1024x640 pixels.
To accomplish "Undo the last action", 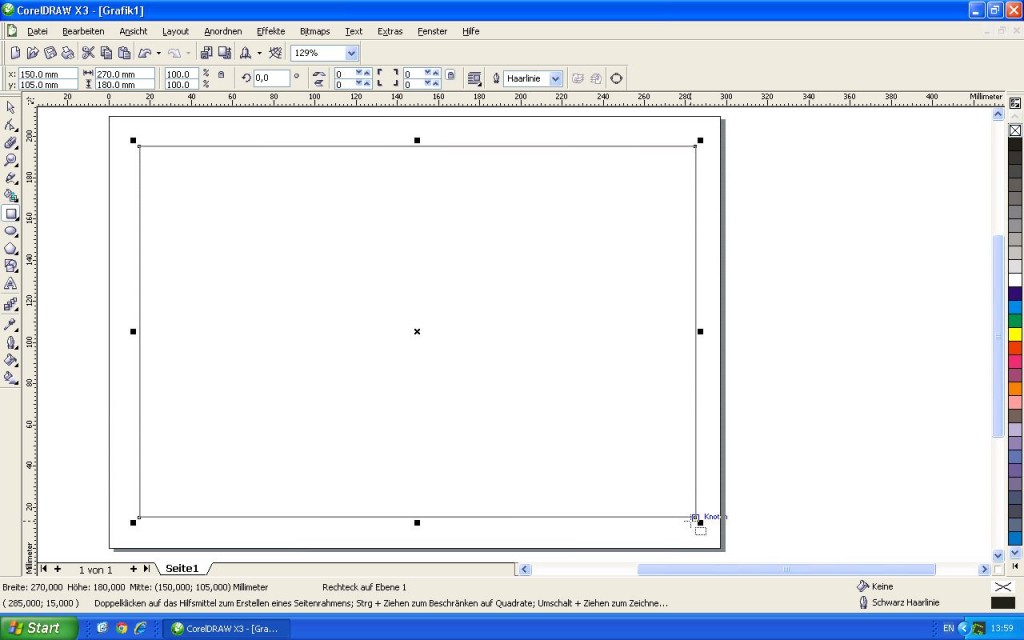I will pyautogui.click(x=145, y=53).
